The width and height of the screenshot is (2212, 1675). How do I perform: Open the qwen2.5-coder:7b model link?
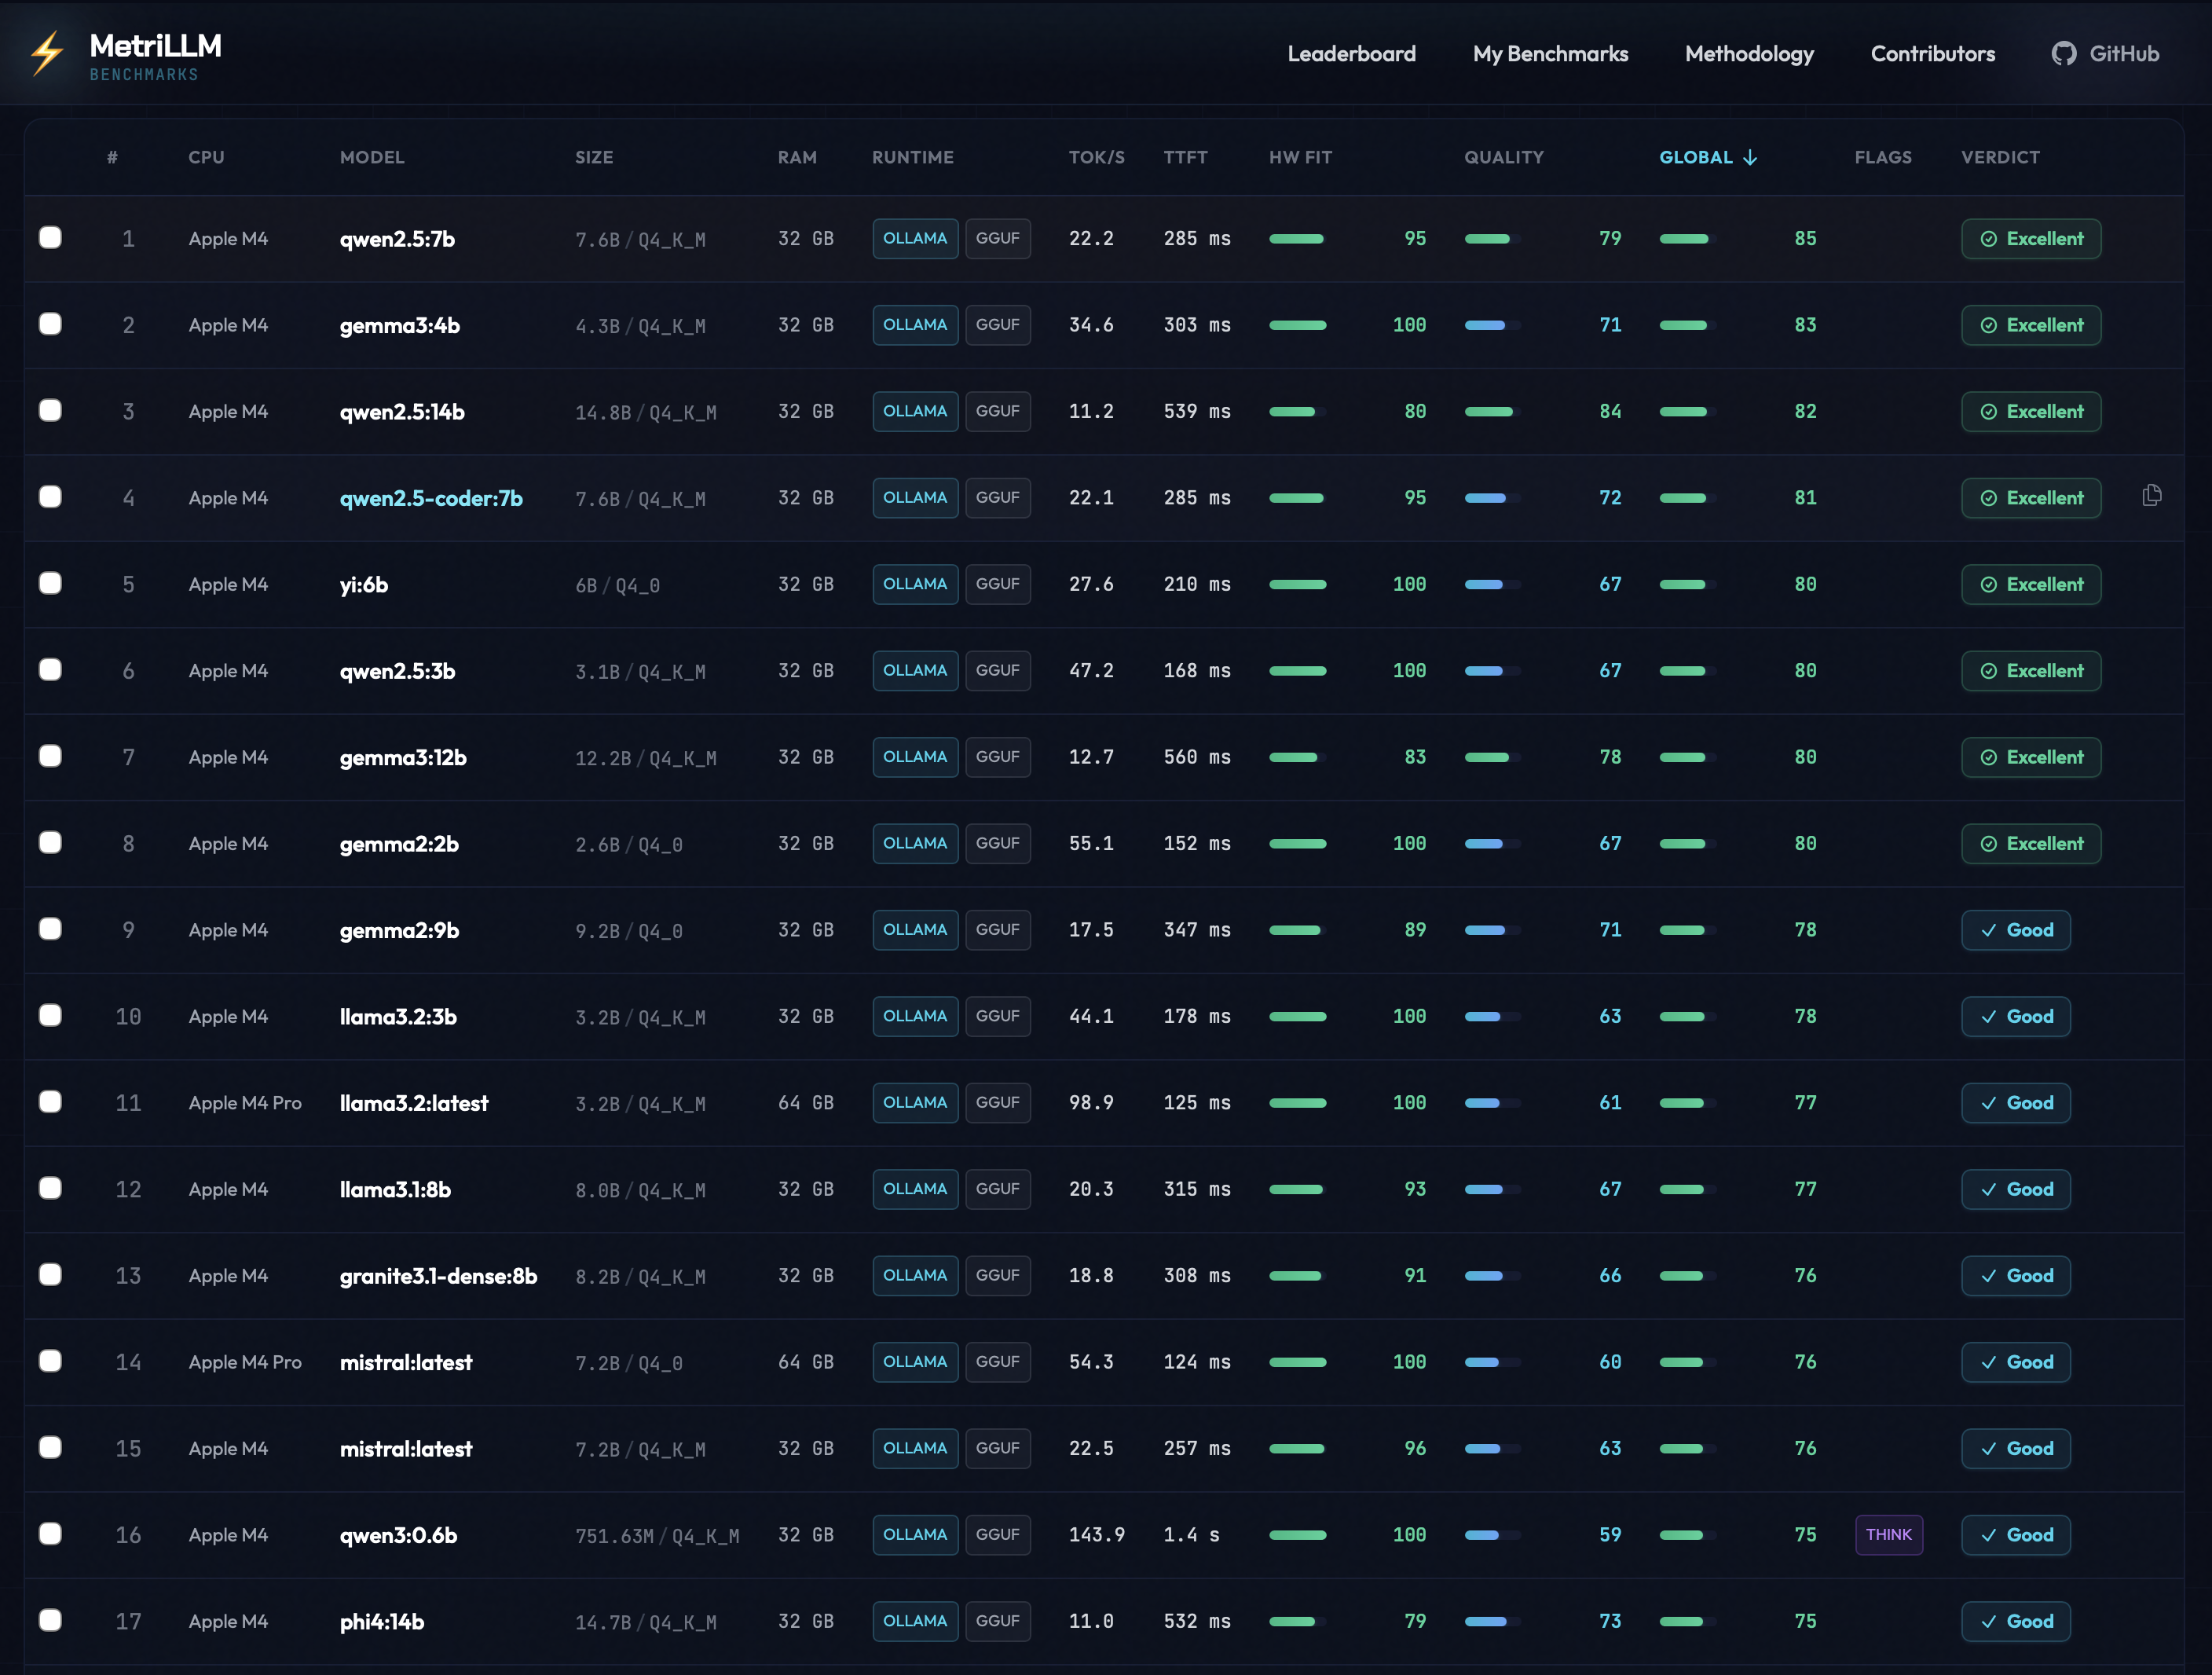431,497
